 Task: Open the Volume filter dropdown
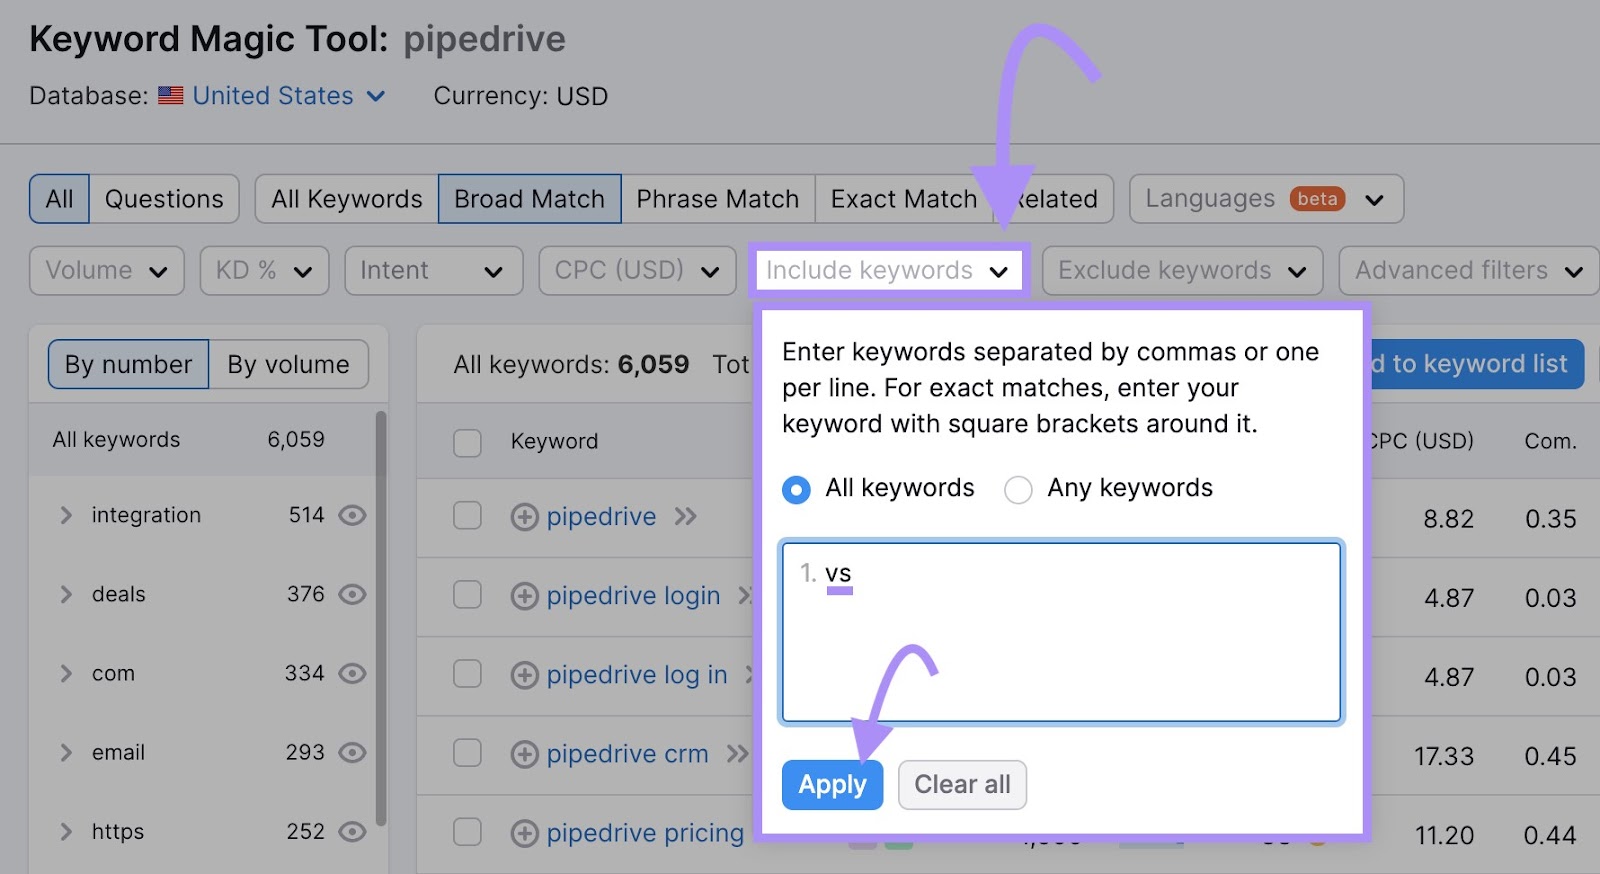point(105,270)
